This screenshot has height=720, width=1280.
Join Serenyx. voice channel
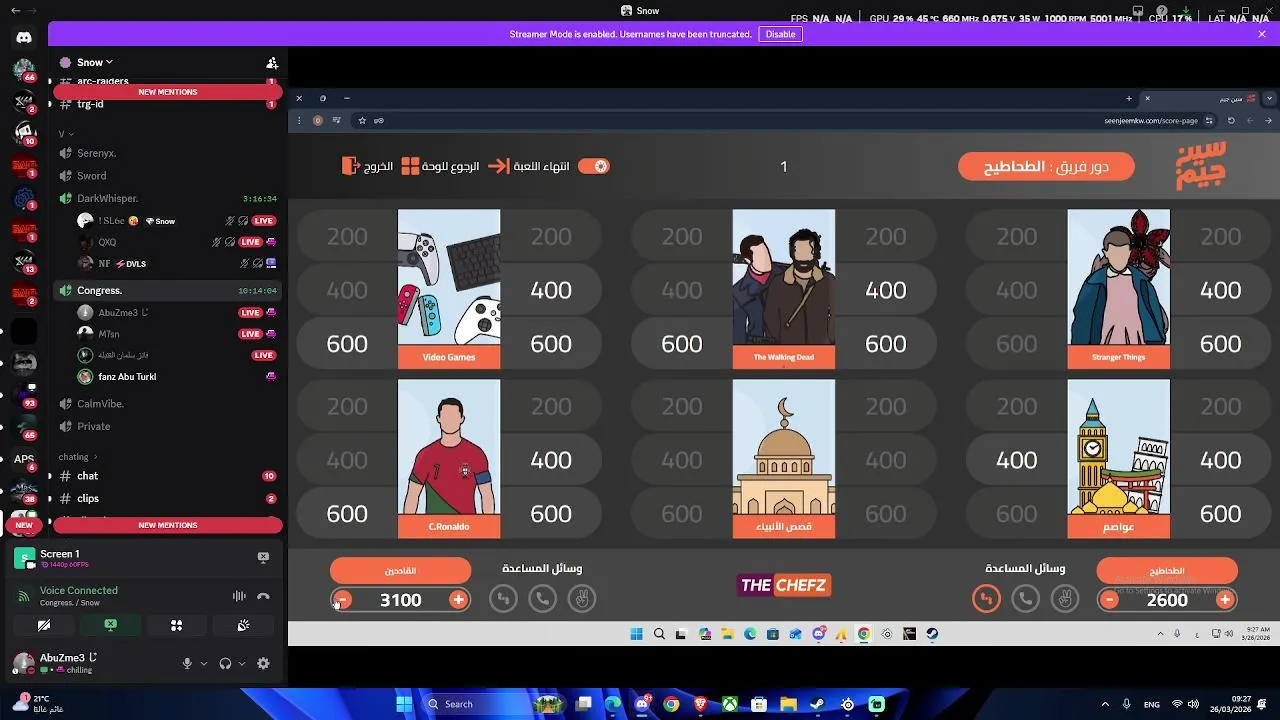(166, 153)
